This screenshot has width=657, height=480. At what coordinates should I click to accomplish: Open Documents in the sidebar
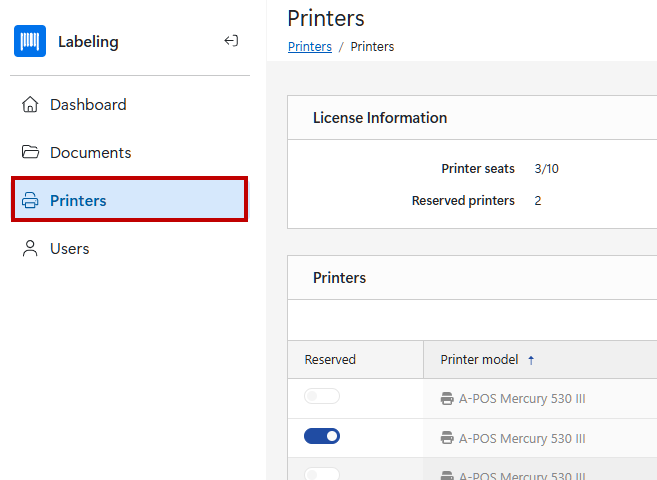tap(90, 153)
